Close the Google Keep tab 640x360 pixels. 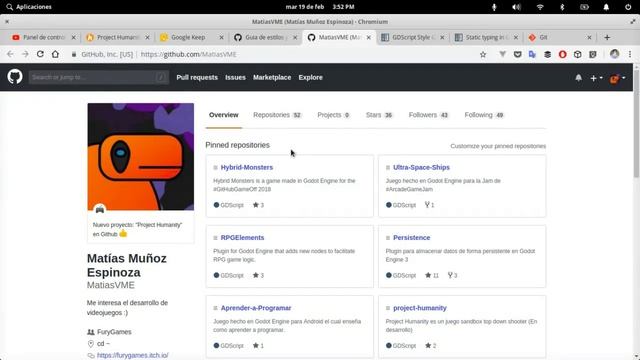coord(221,37)
